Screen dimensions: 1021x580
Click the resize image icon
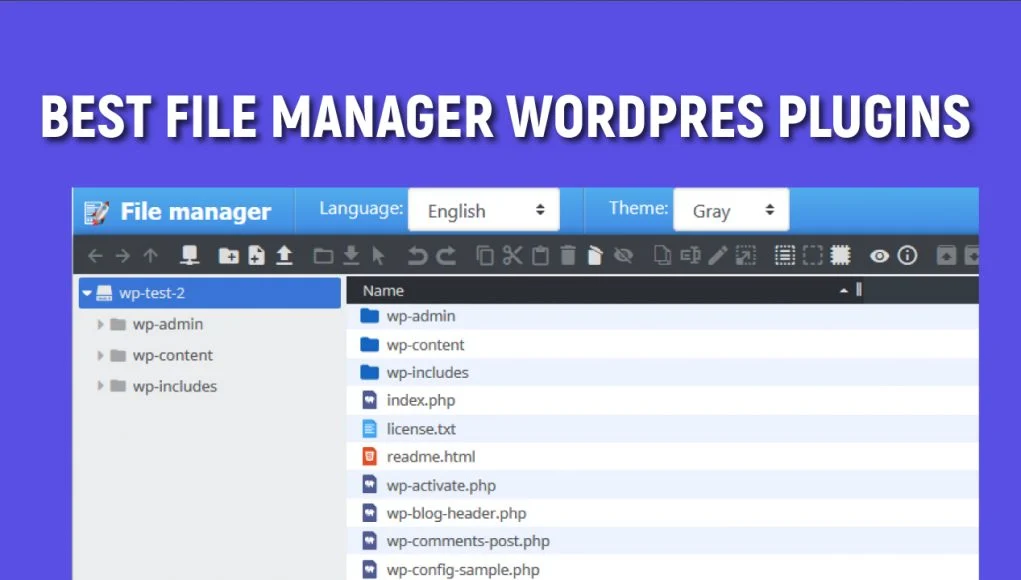[746, 255]
